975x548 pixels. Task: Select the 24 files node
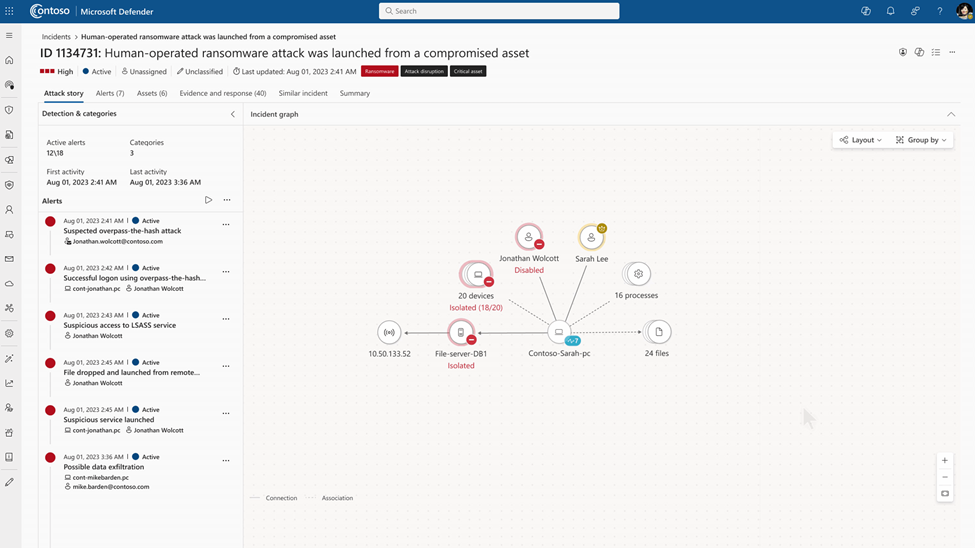click(657, 332)
